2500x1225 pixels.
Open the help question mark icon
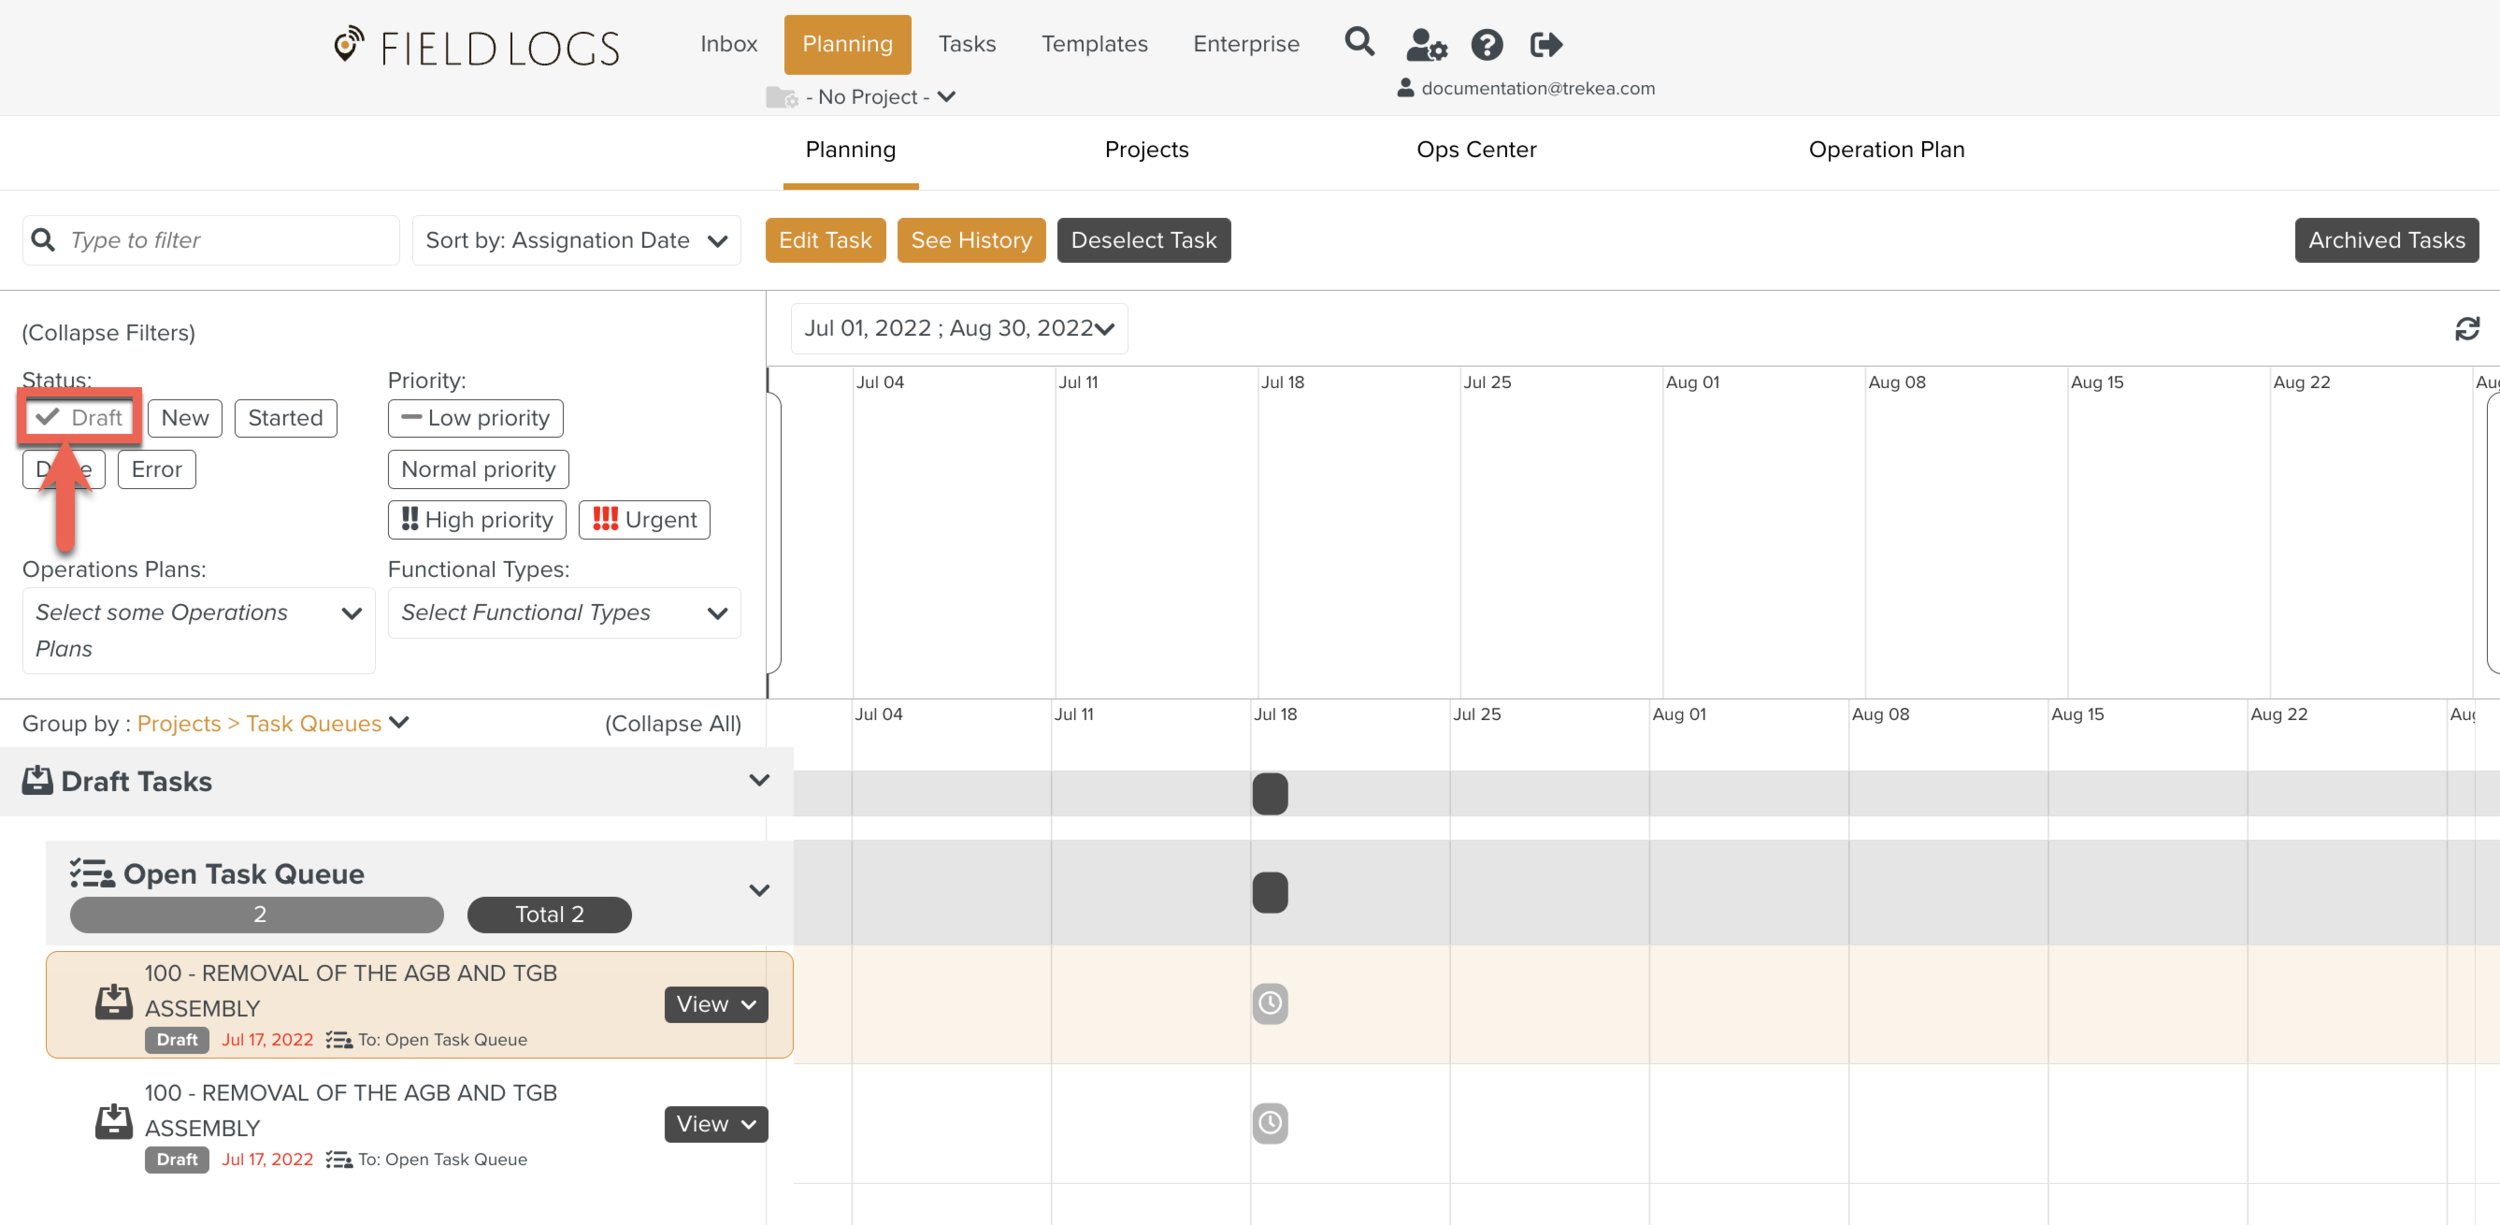click(x=1487, y=45)
